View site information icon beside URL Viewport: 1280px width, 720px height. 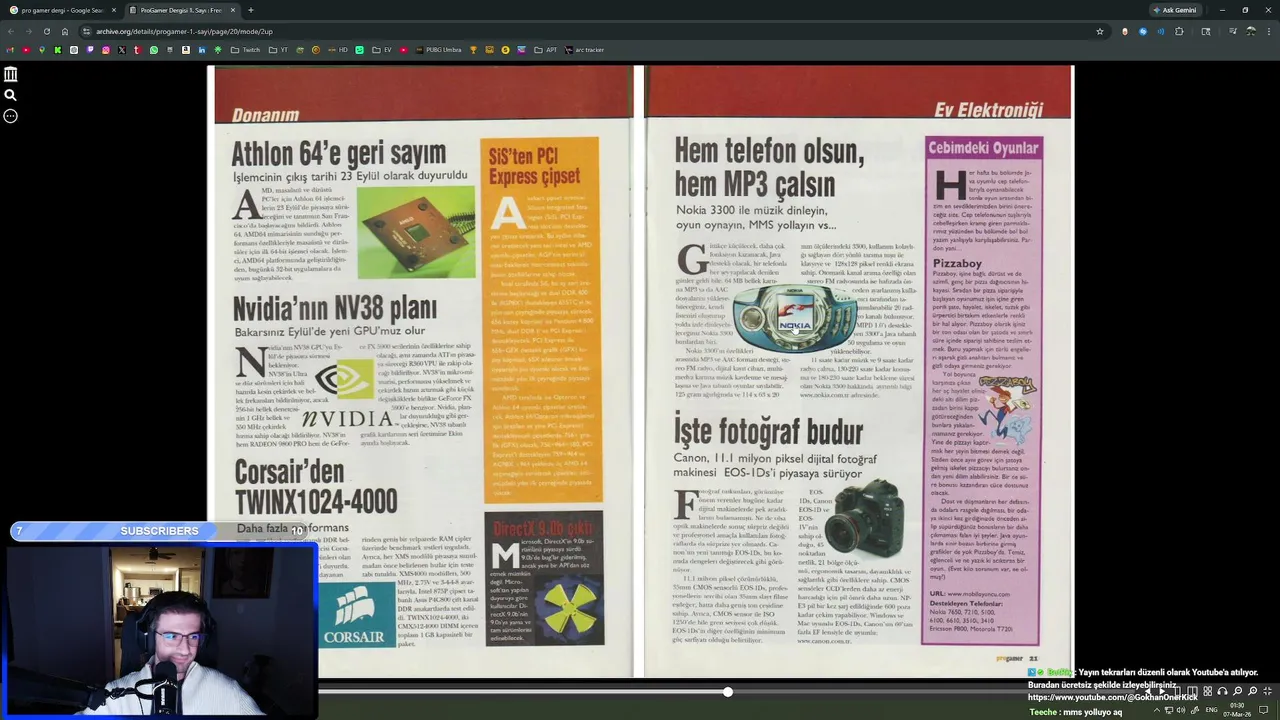[87, 31]
